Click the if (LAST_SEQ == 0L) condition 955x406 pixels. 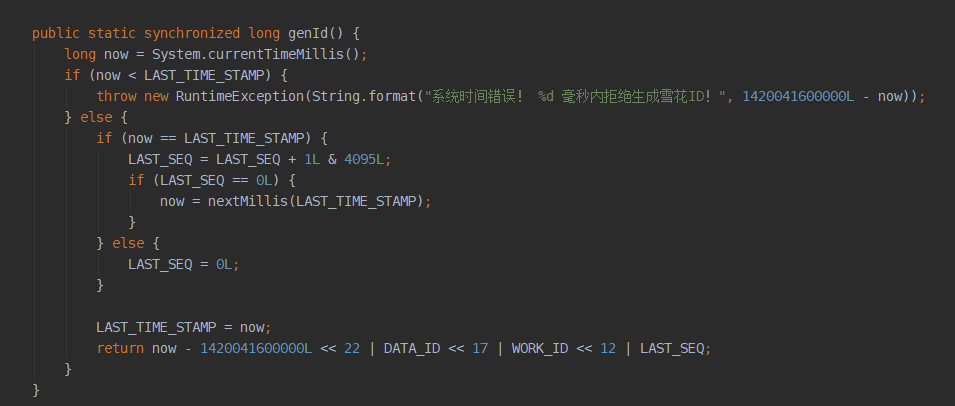[x=208, y=180]
